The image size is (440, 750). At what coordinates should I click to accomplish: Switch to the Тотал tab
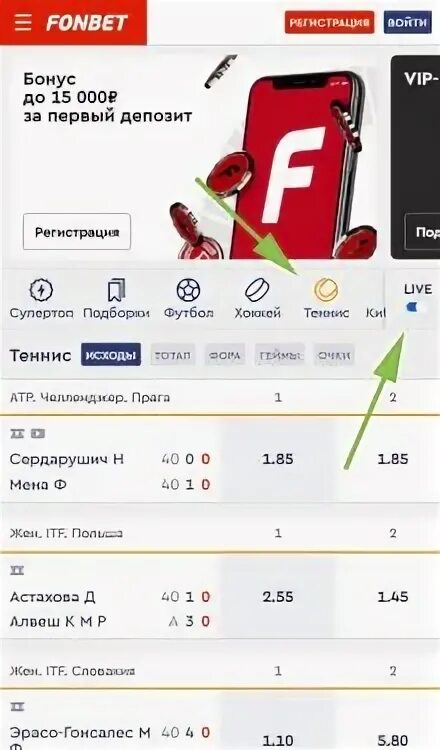[x=173, y=355]
